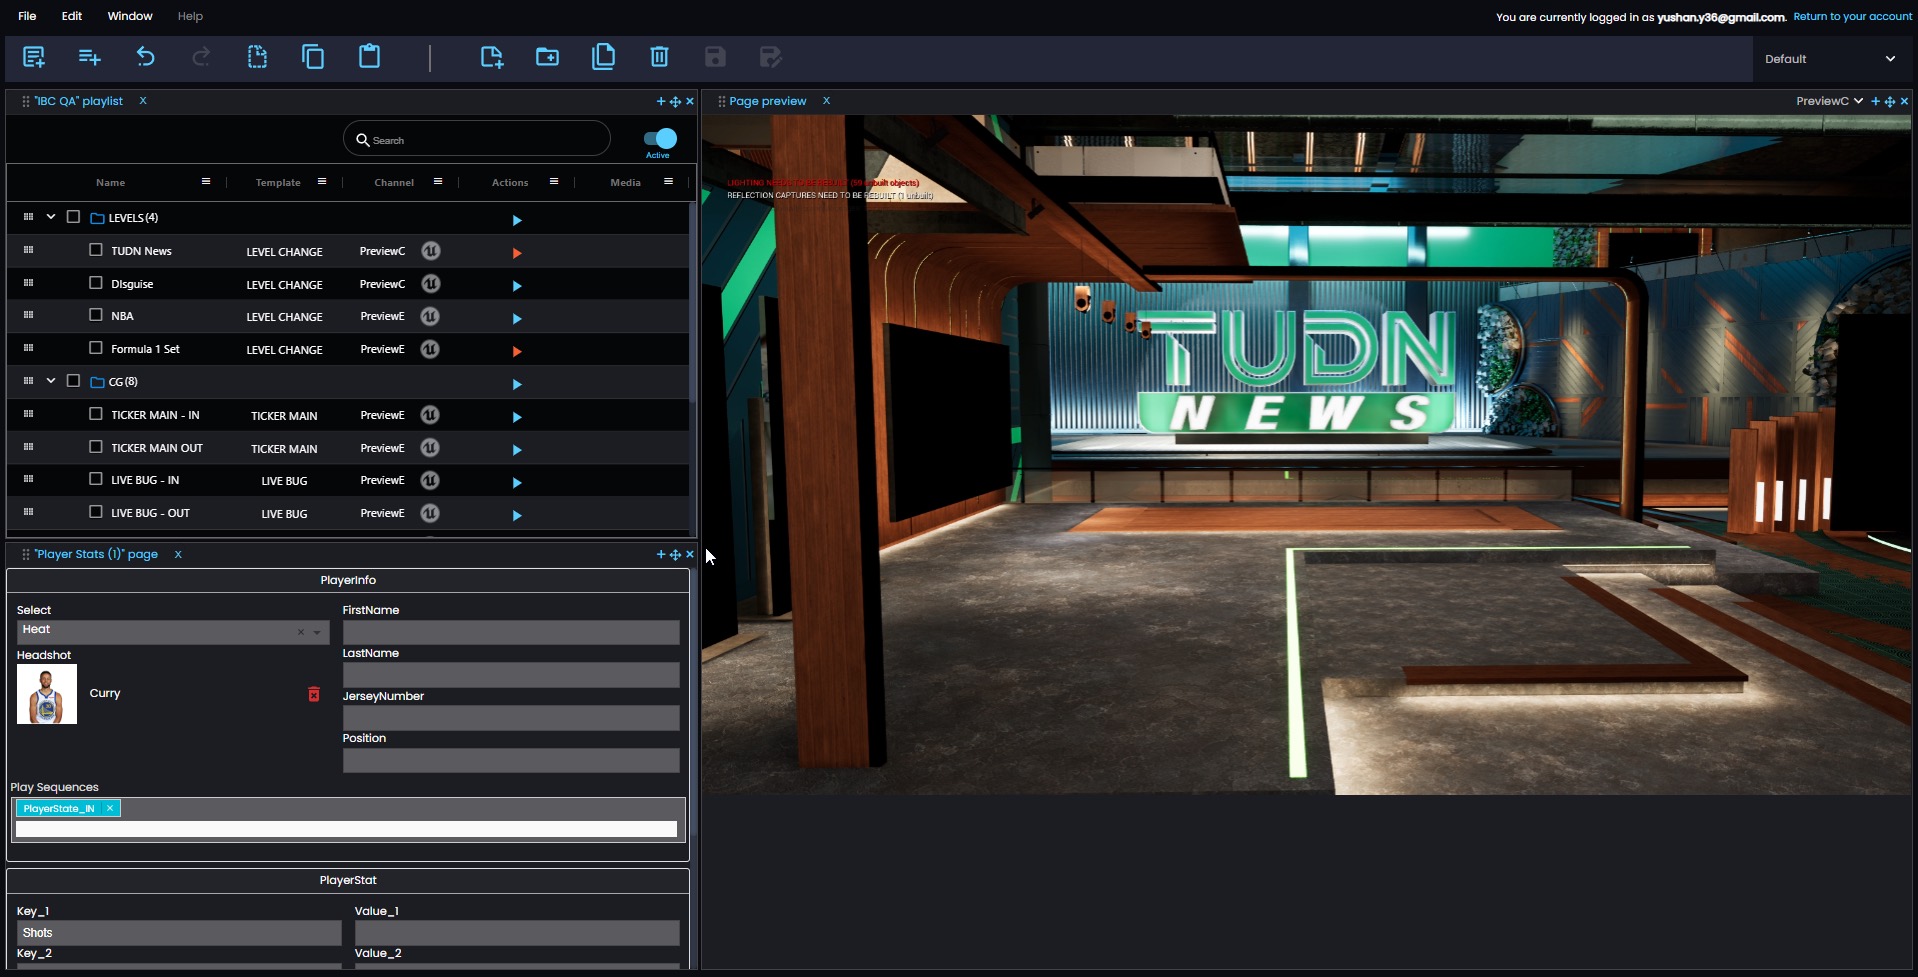Image resolution: width=1918 pixels, height=977 pixels.
Task: Play all in CG (8) folder
Action: [517, 384]
